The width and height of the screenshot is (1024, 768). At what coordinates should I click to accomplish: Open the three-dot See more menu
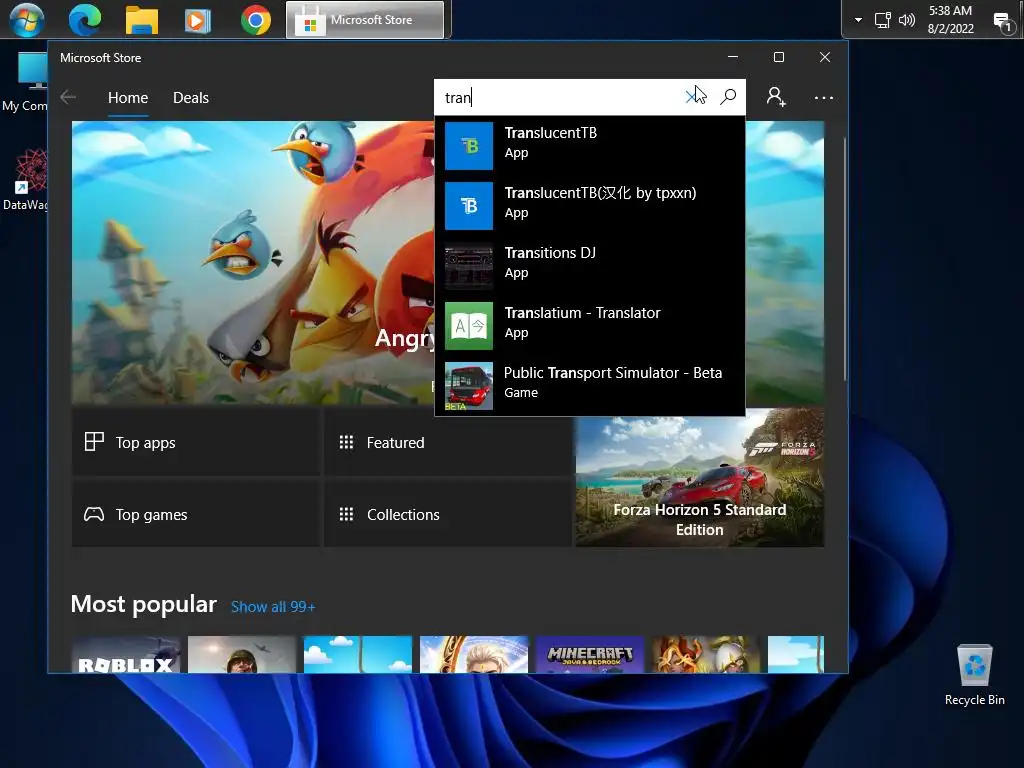tap(824, 98)
